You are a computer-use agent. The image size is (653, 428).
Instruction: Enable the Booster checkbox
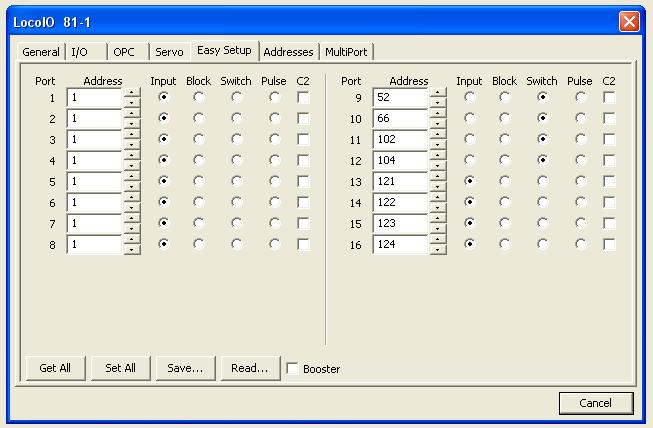click(292, 368)
